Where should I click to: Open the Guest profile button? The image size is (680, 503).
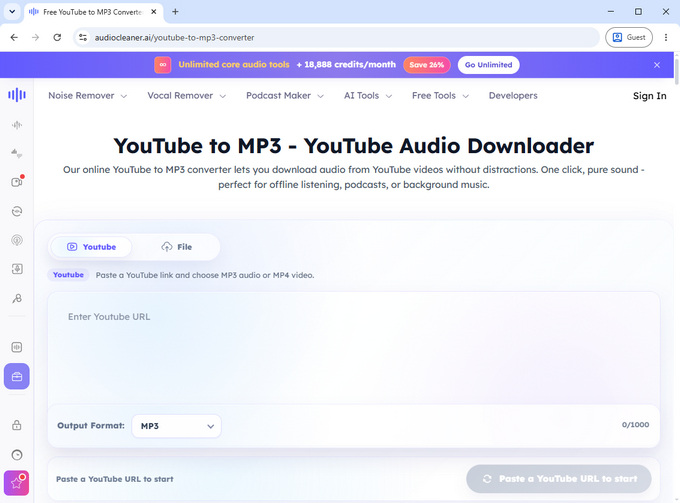tap(629, 37)
